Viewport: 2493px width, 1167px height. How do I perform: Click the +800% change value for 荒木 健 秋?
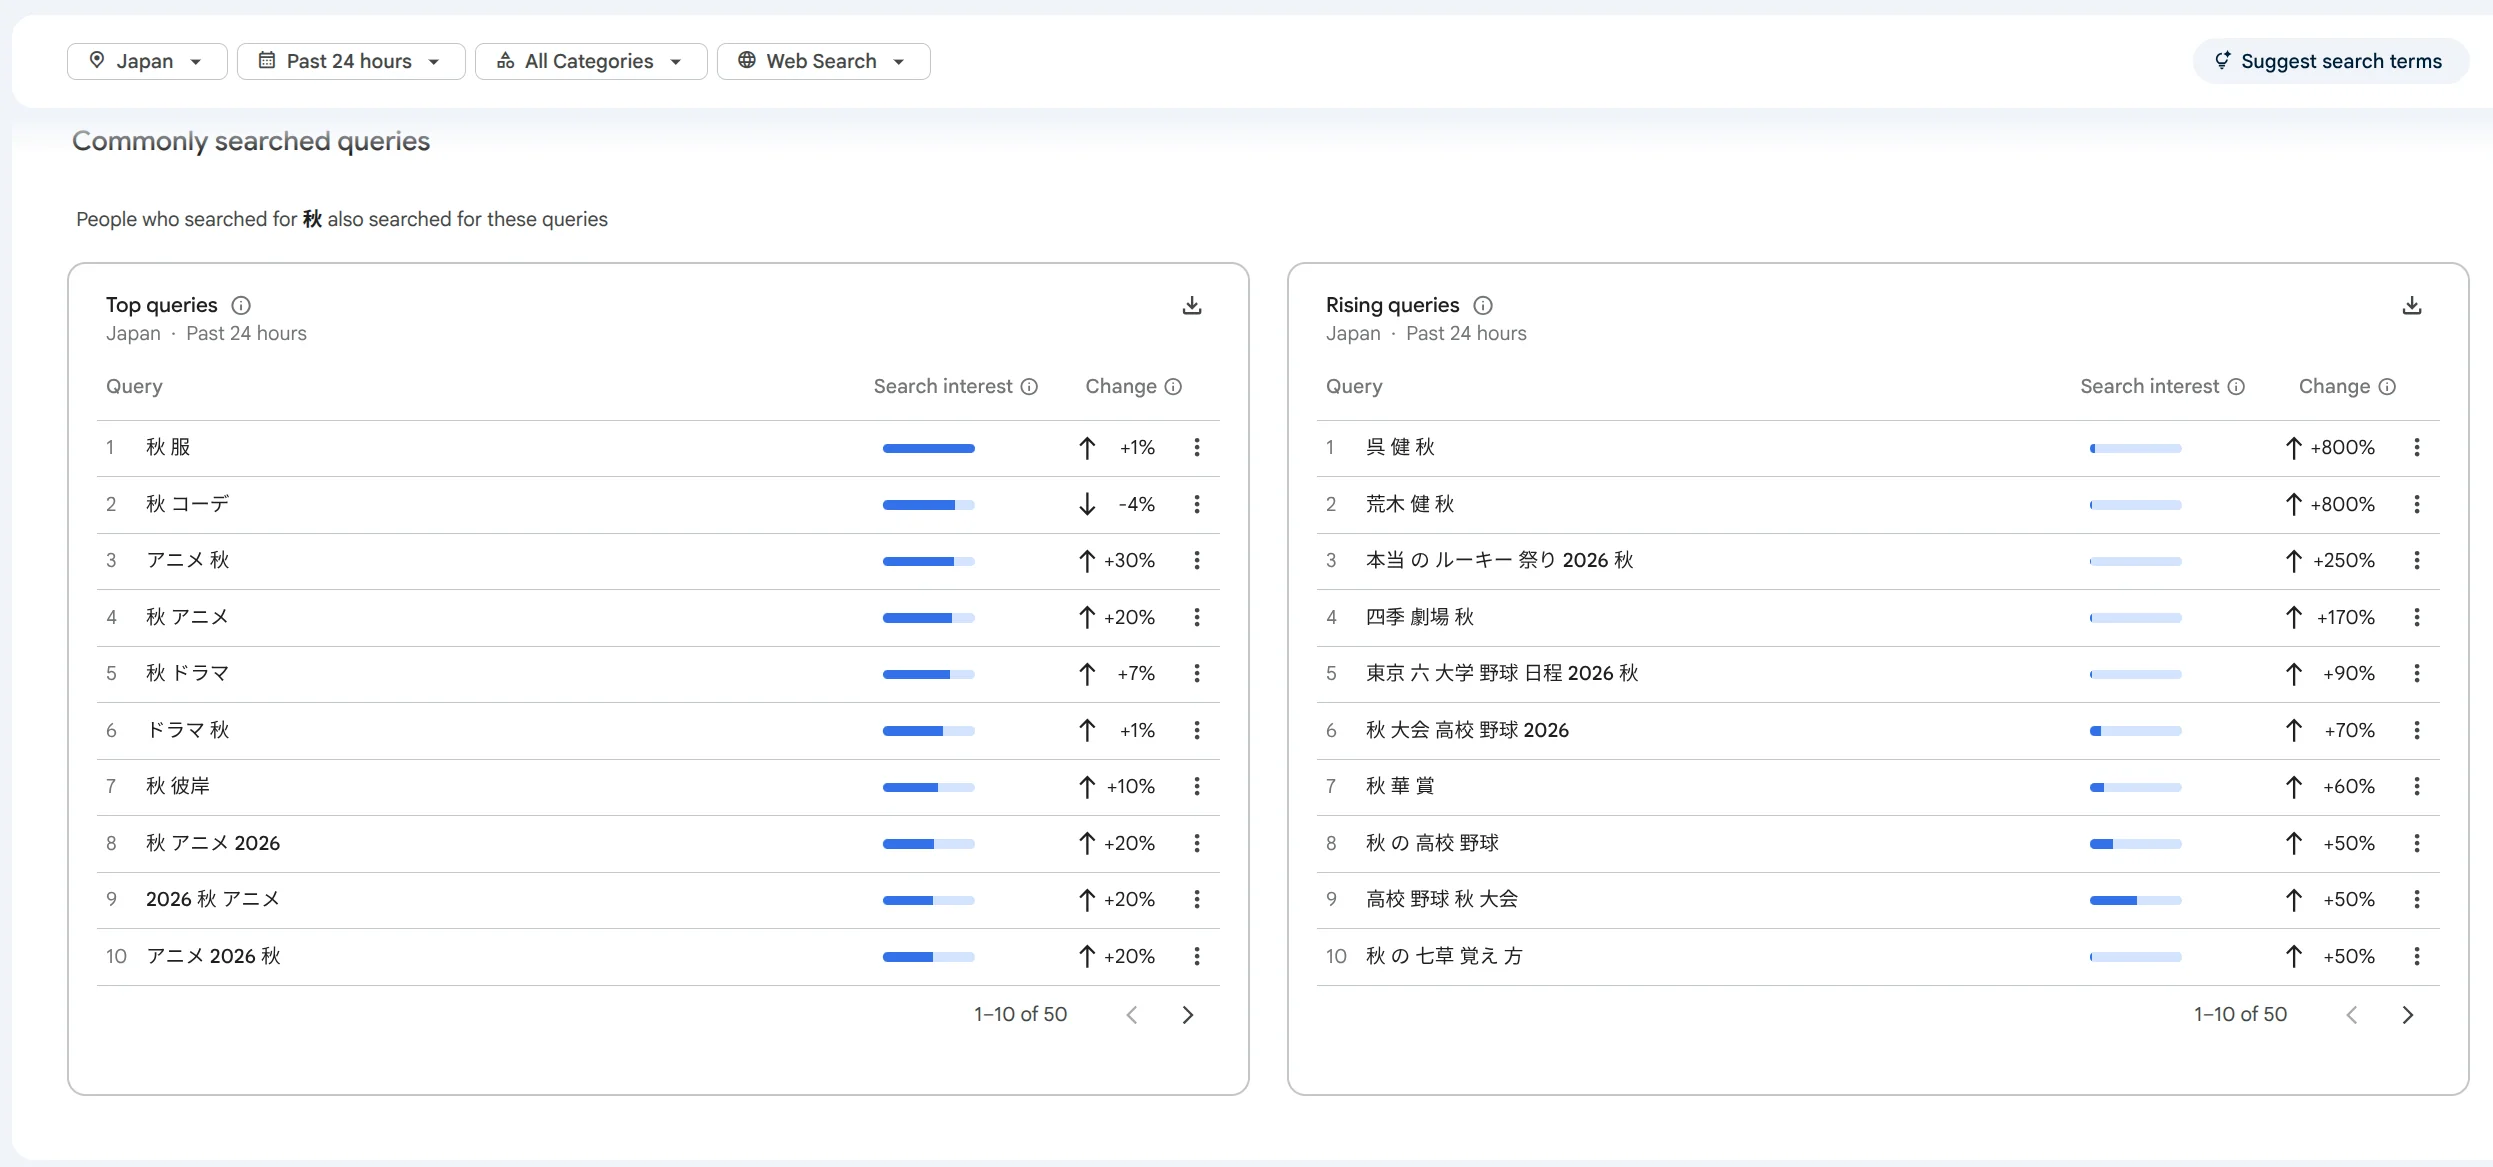point(2343,504)
